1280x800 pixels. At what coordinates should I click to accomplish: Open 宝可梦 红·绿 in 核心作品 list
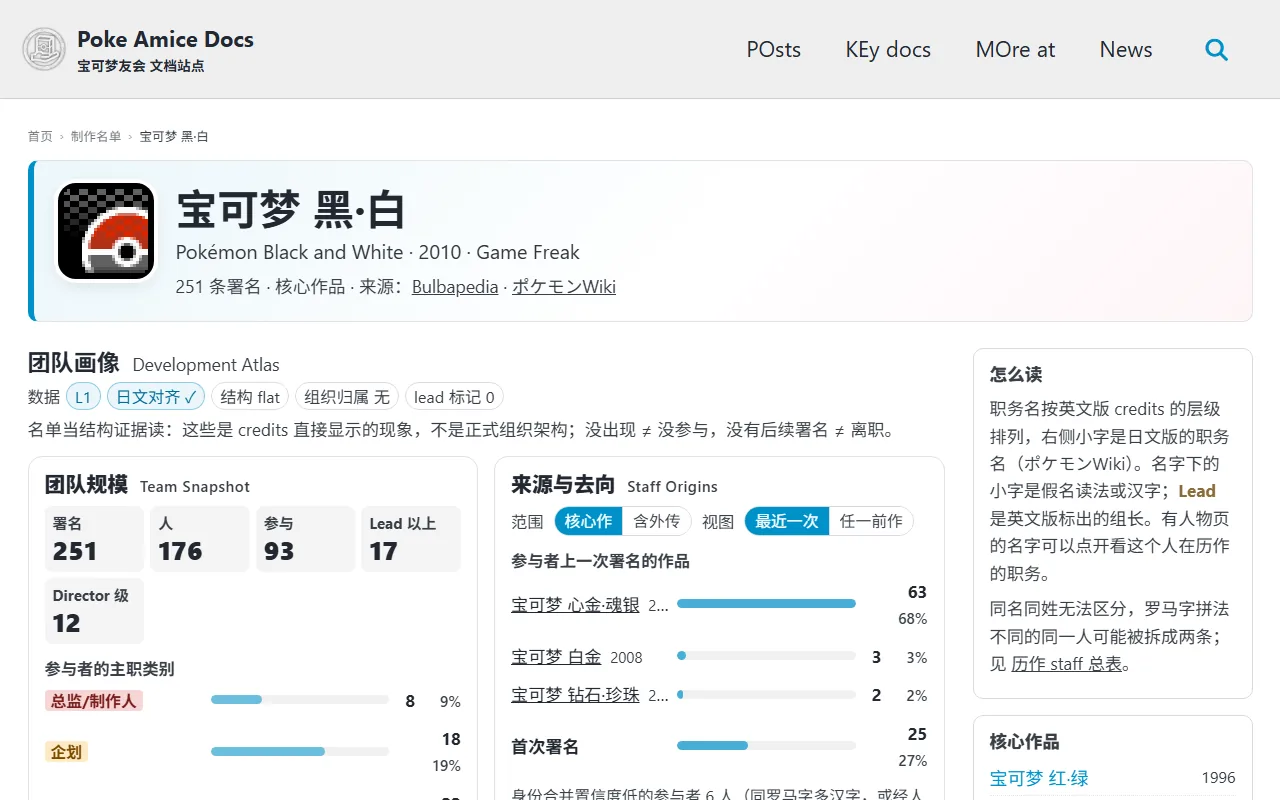1039,778
